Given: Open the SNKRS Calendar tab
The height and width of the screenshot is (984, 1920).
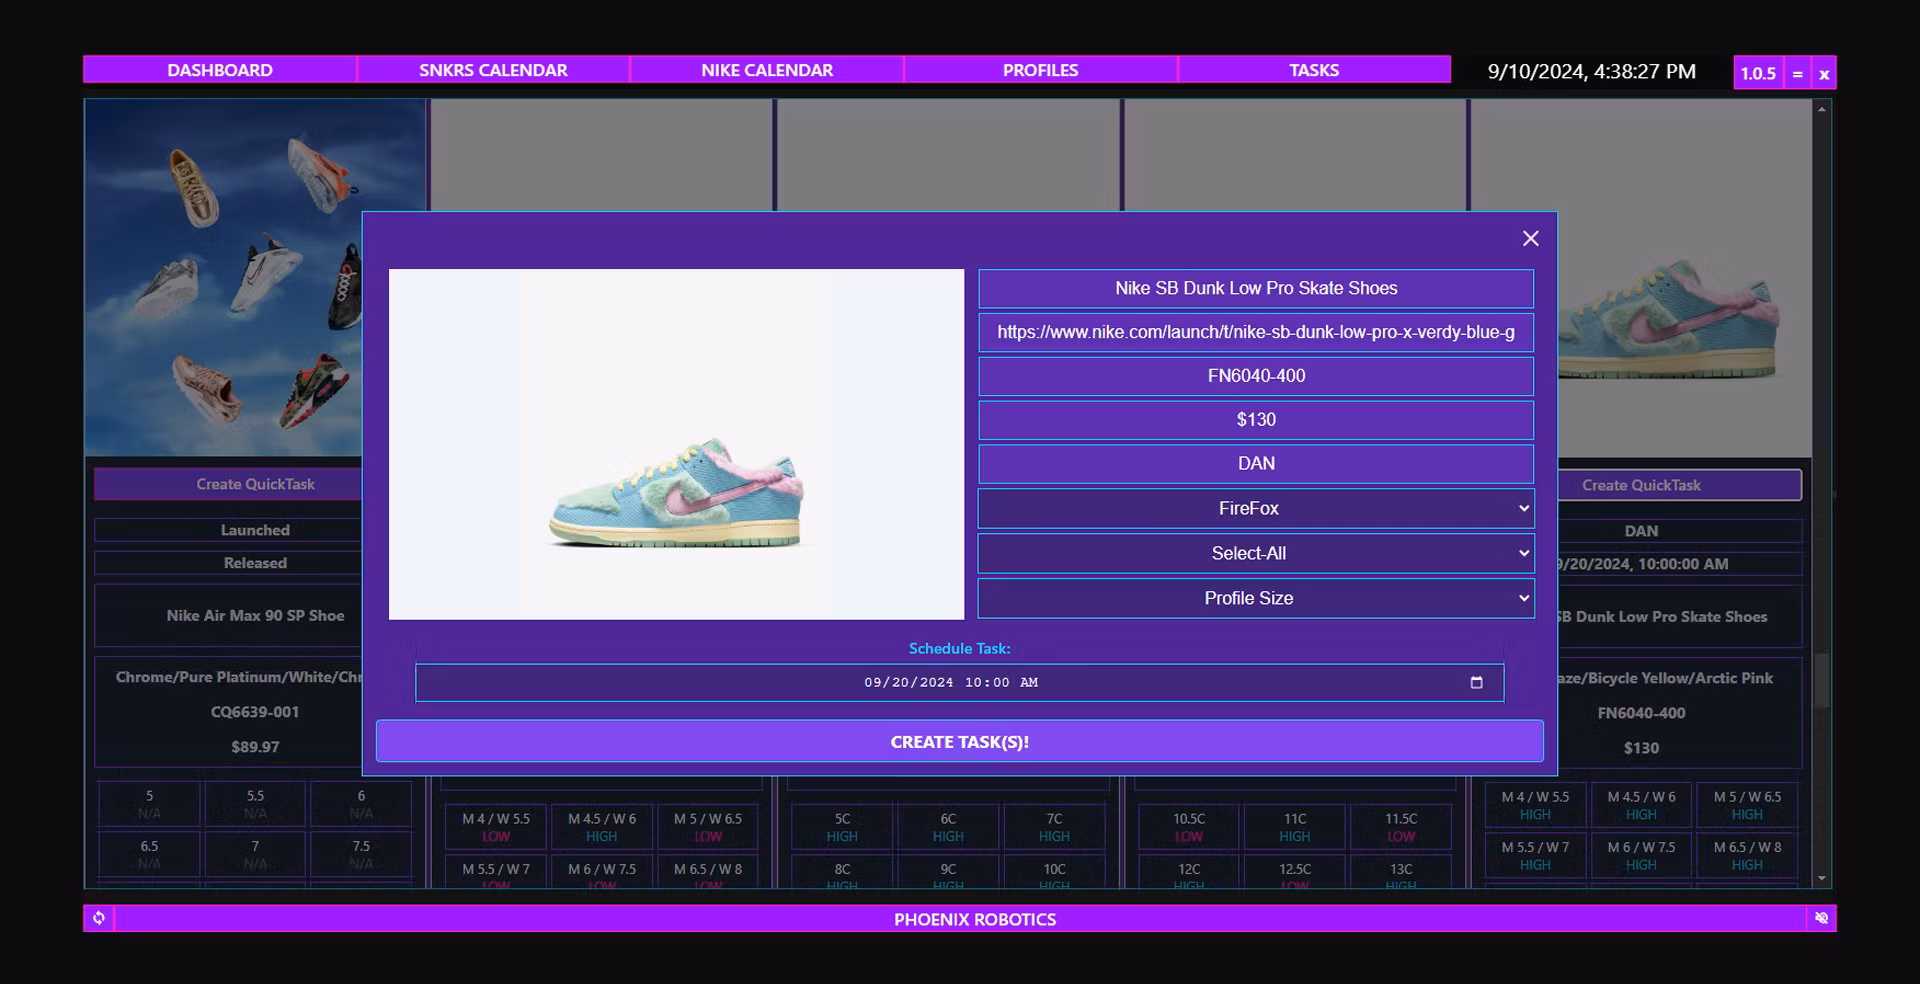Looking at the screenshot, I should click(x=493, y=70).
